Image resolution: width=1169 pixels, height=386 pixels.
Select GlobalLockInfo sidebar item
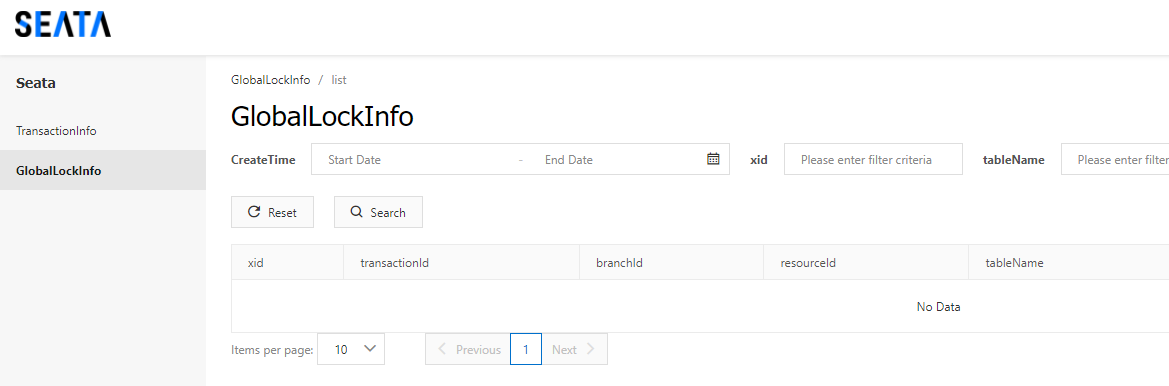coord(103,170)
